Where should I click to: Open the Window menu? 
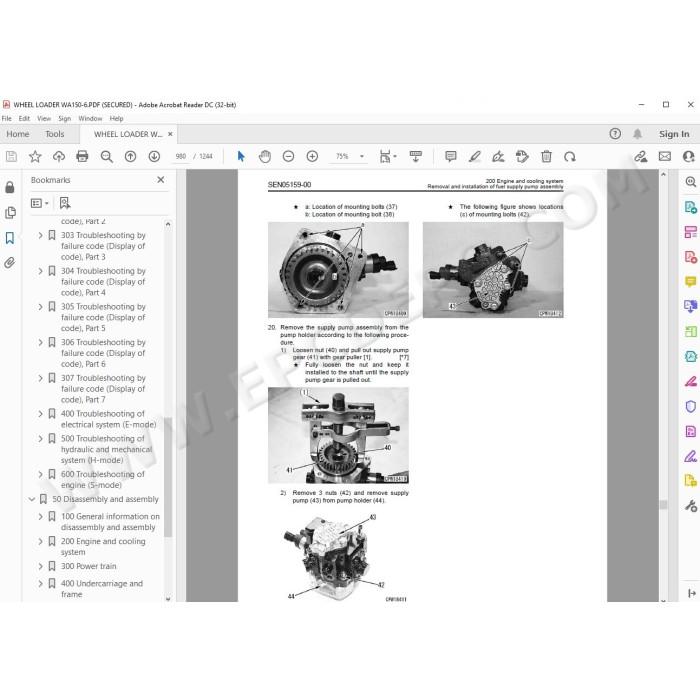point(90,118)
